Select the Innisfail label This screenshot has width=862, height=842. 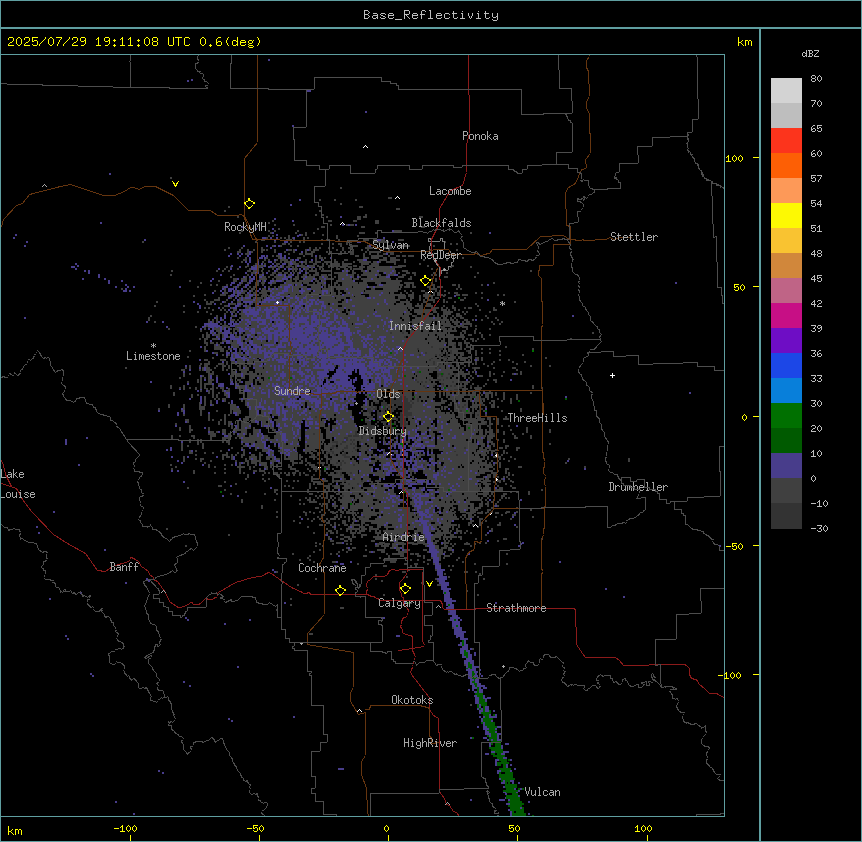[415, 326]
